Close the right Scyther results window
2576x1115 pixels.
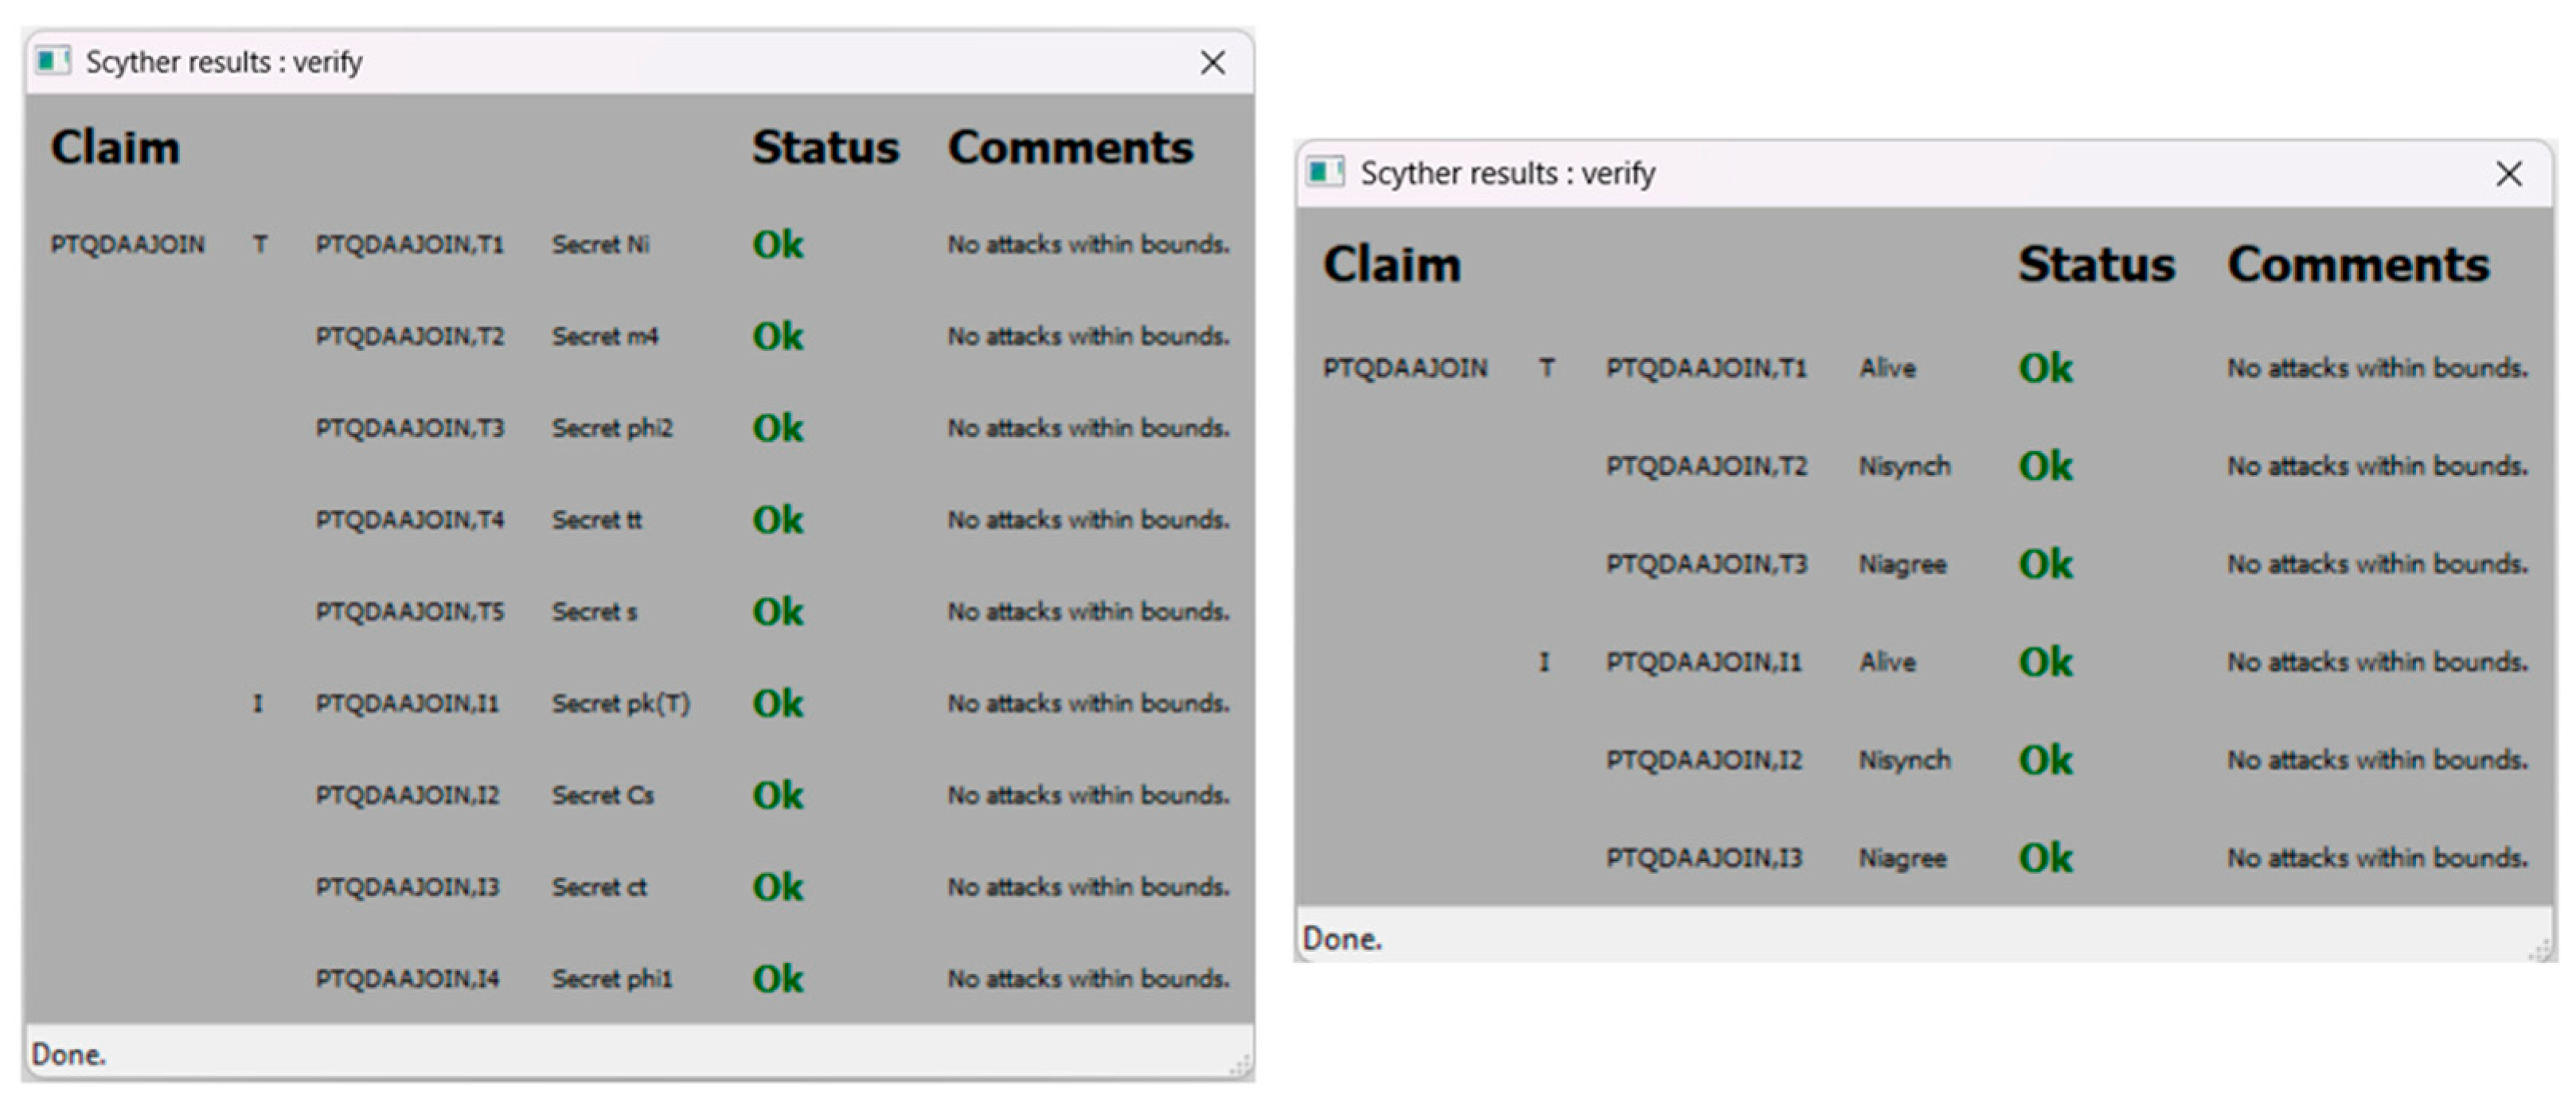click(2508, 173)
